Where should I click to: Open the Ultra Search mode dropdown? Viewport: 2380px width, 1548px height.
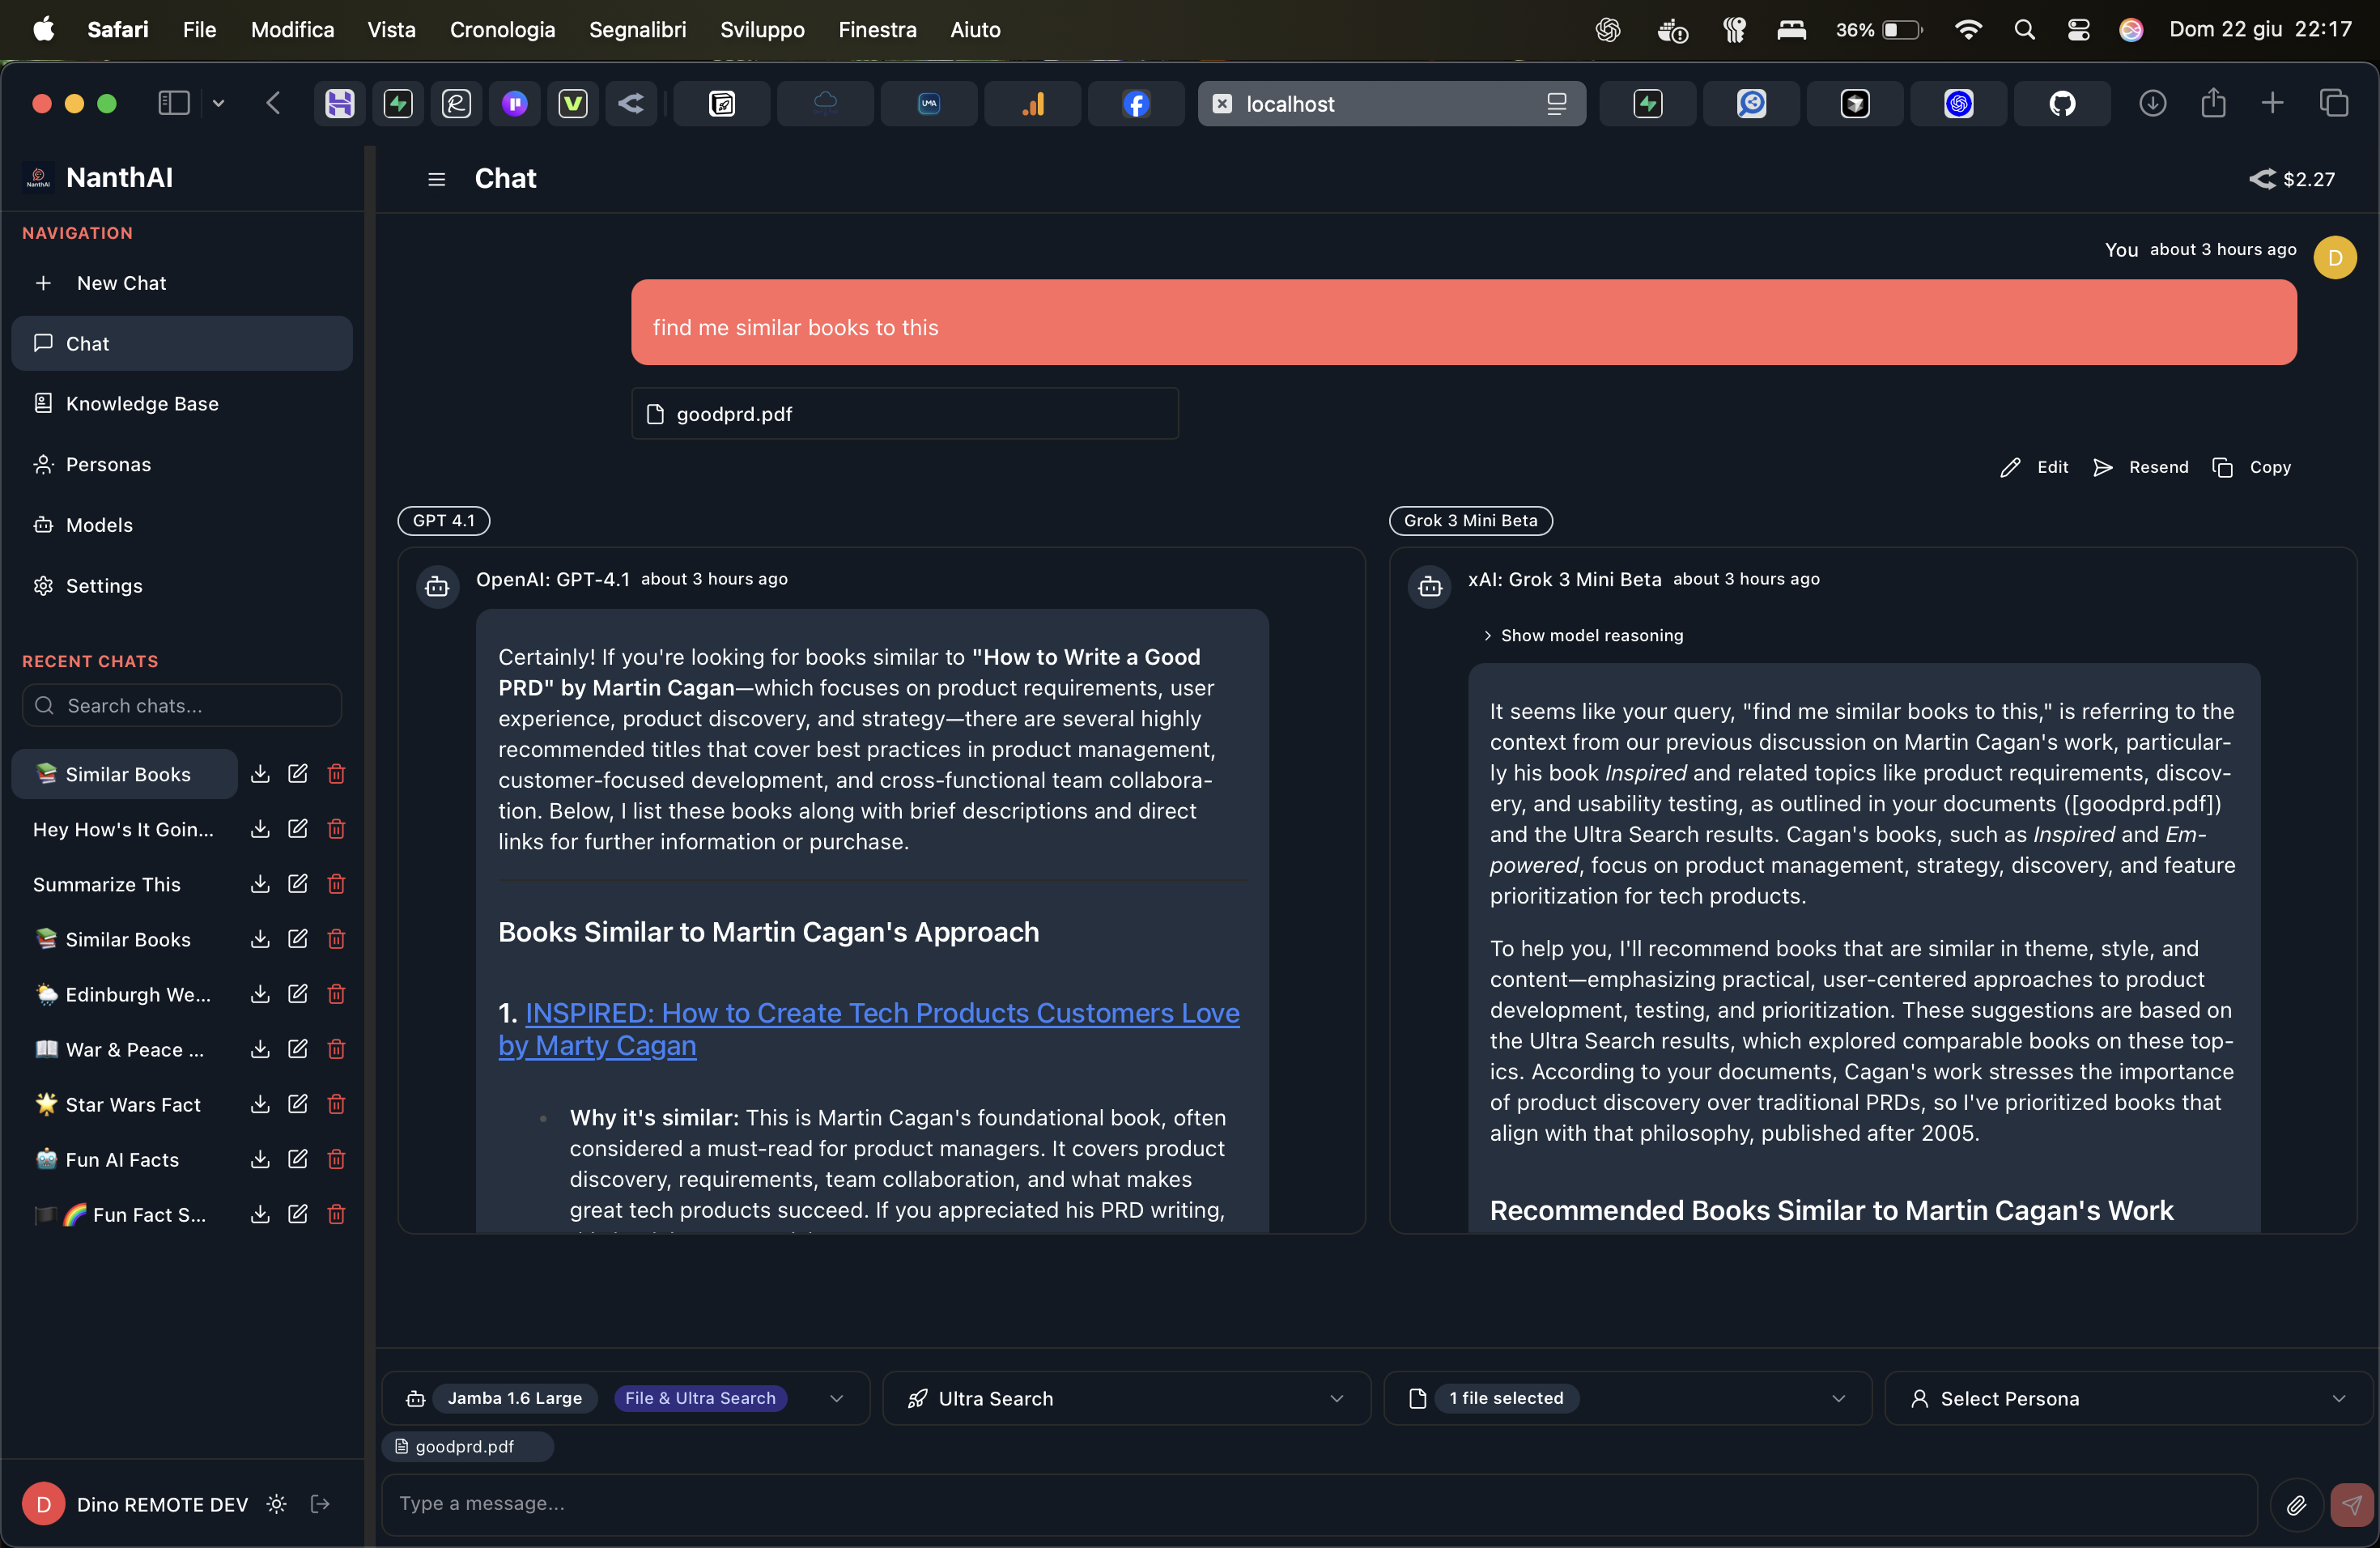1126,1398
